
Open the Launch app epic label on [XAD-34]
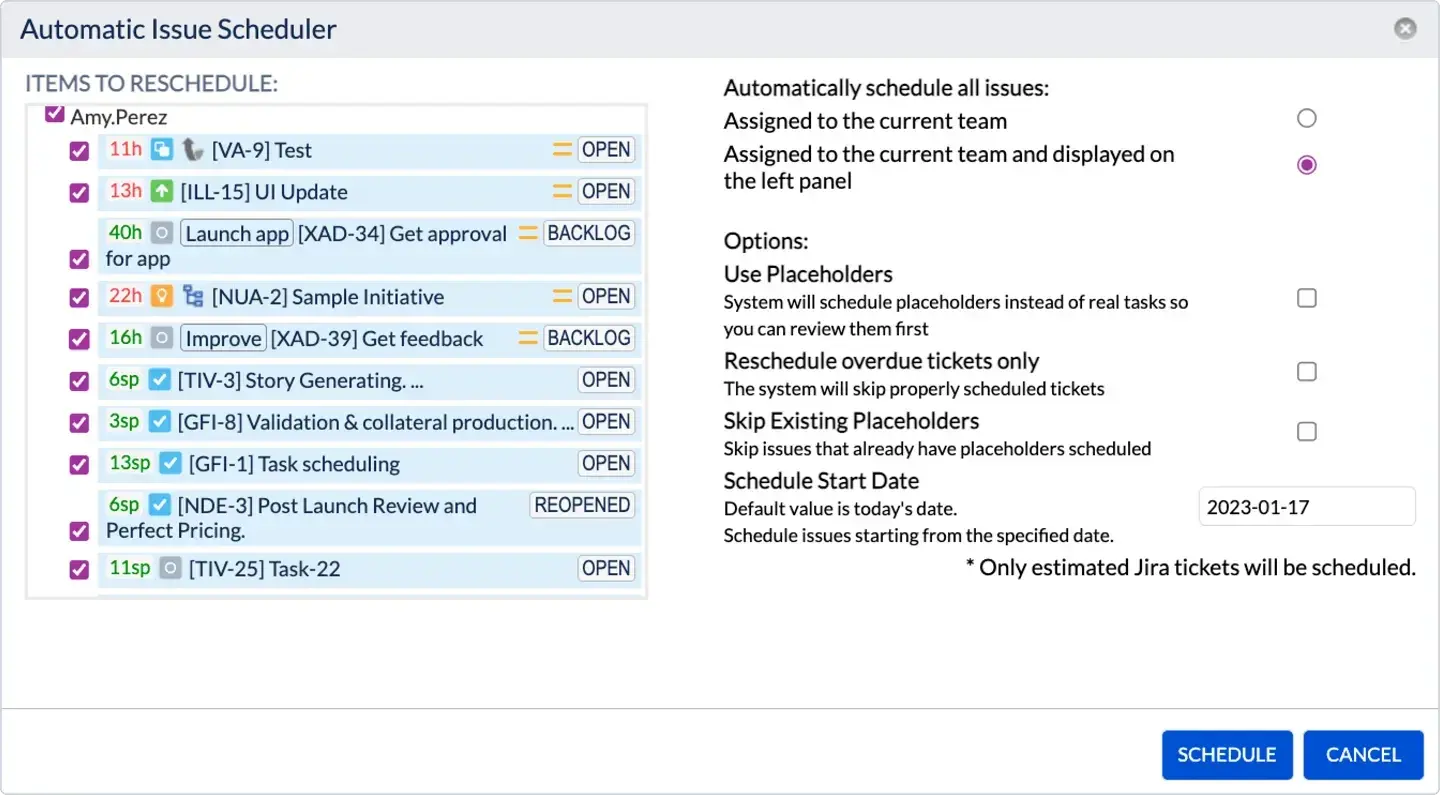tap(236, 233)
